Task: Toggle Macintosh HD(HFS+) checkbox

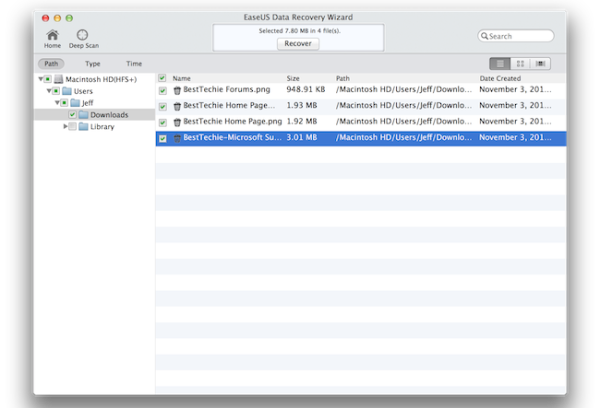Action: 47,79
